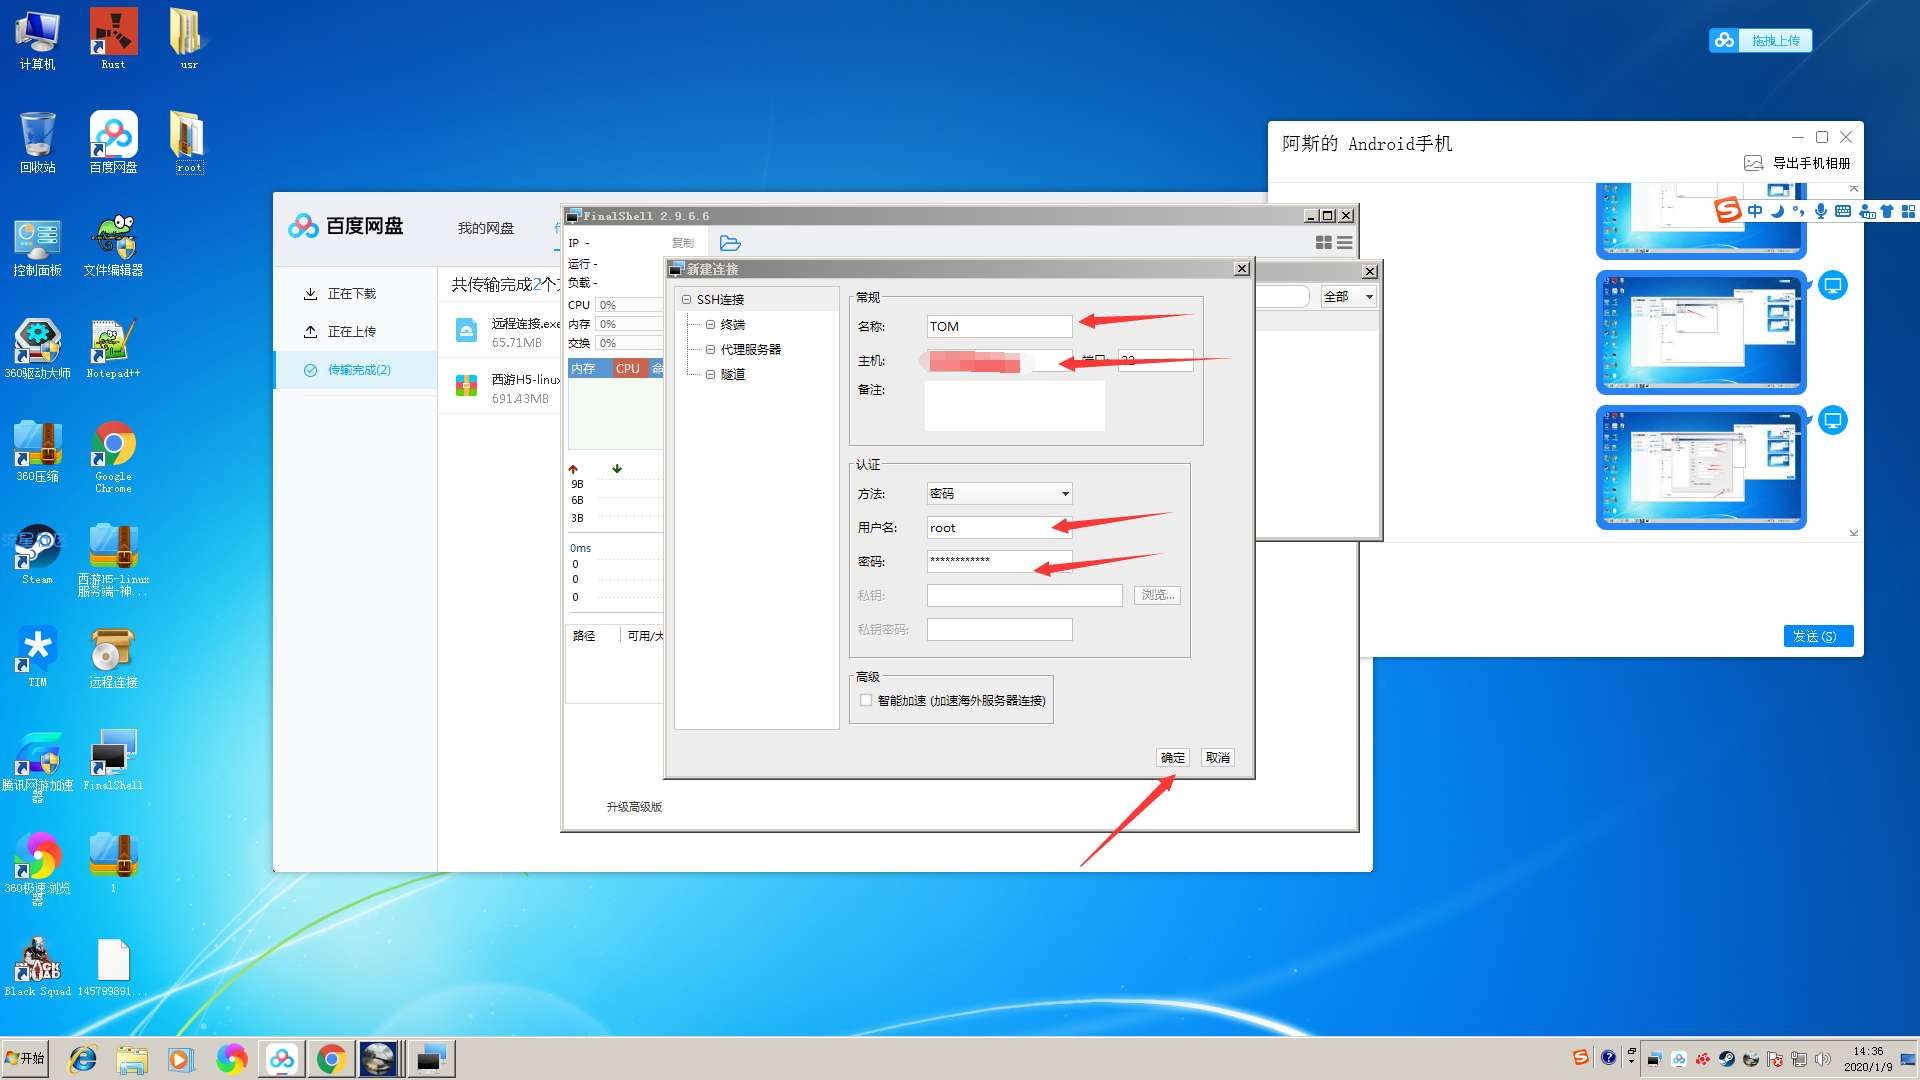Open second screenshot thumbnail in phone chat

(1701, 332)
